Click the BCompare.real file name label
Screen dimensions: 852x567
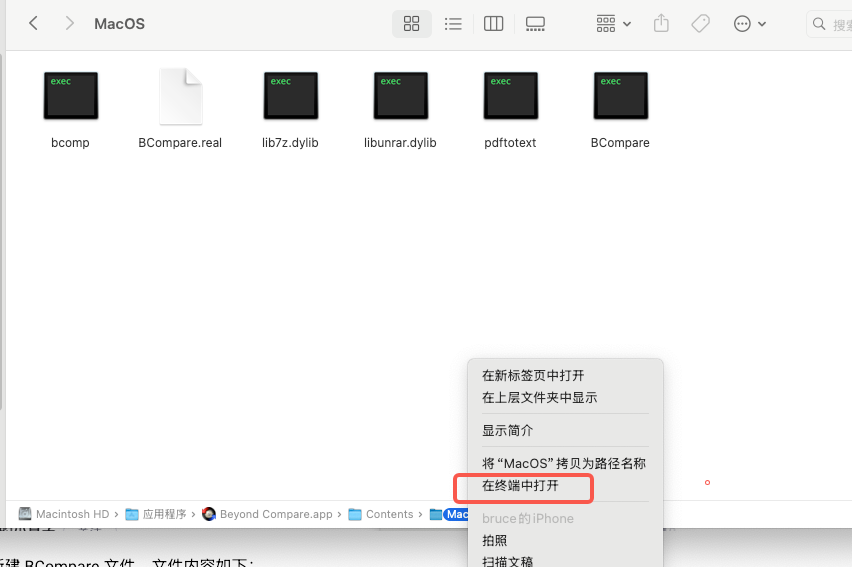pyautogui.click(x=180, y=142)
